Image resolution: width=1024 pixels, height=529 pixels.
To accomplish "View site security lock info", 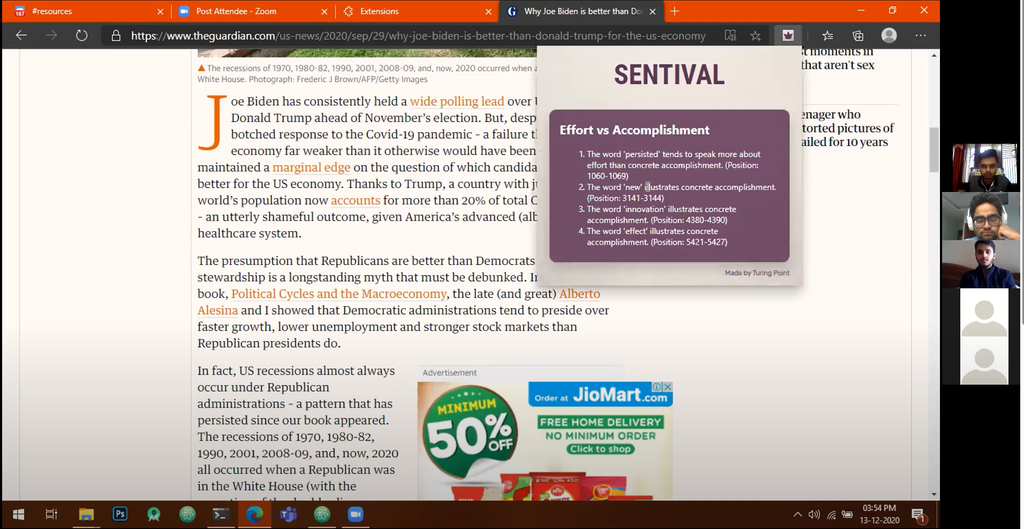I will click(x=116, y=36).
